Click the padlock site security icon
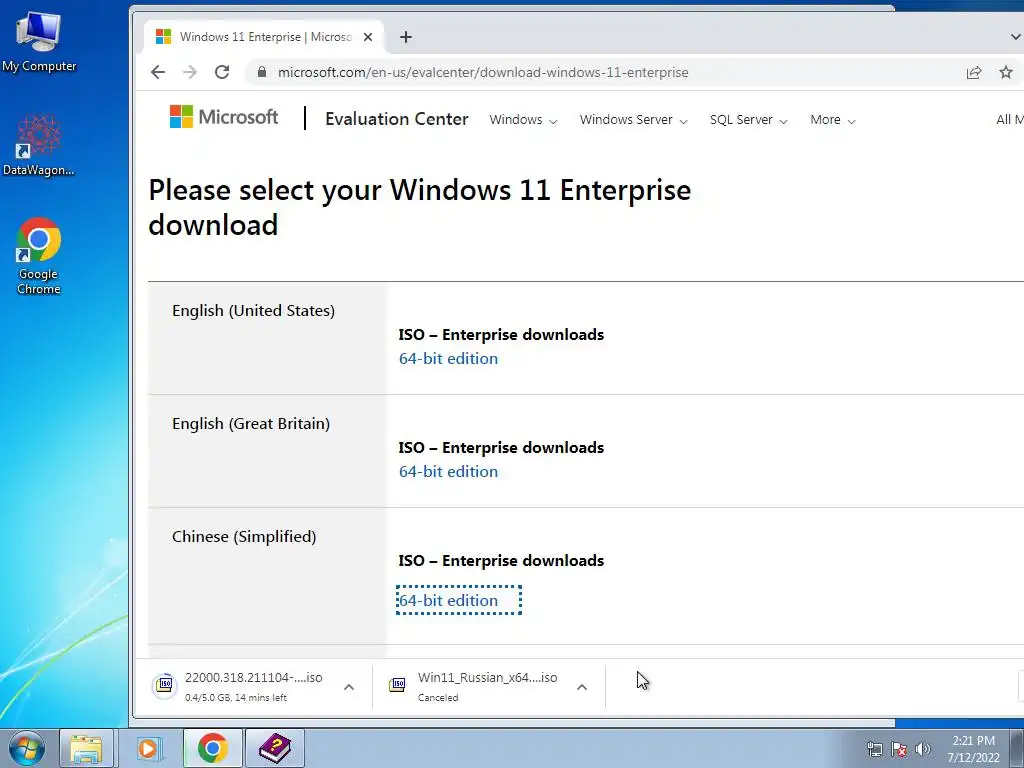 click(262, 72)
